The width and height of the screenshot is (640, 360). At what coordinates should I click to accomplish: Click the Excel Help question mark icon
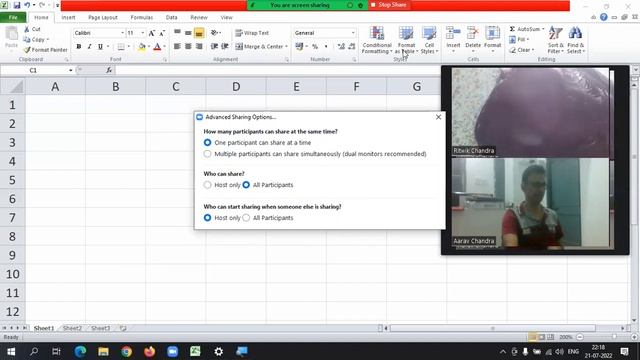(604, 17)
